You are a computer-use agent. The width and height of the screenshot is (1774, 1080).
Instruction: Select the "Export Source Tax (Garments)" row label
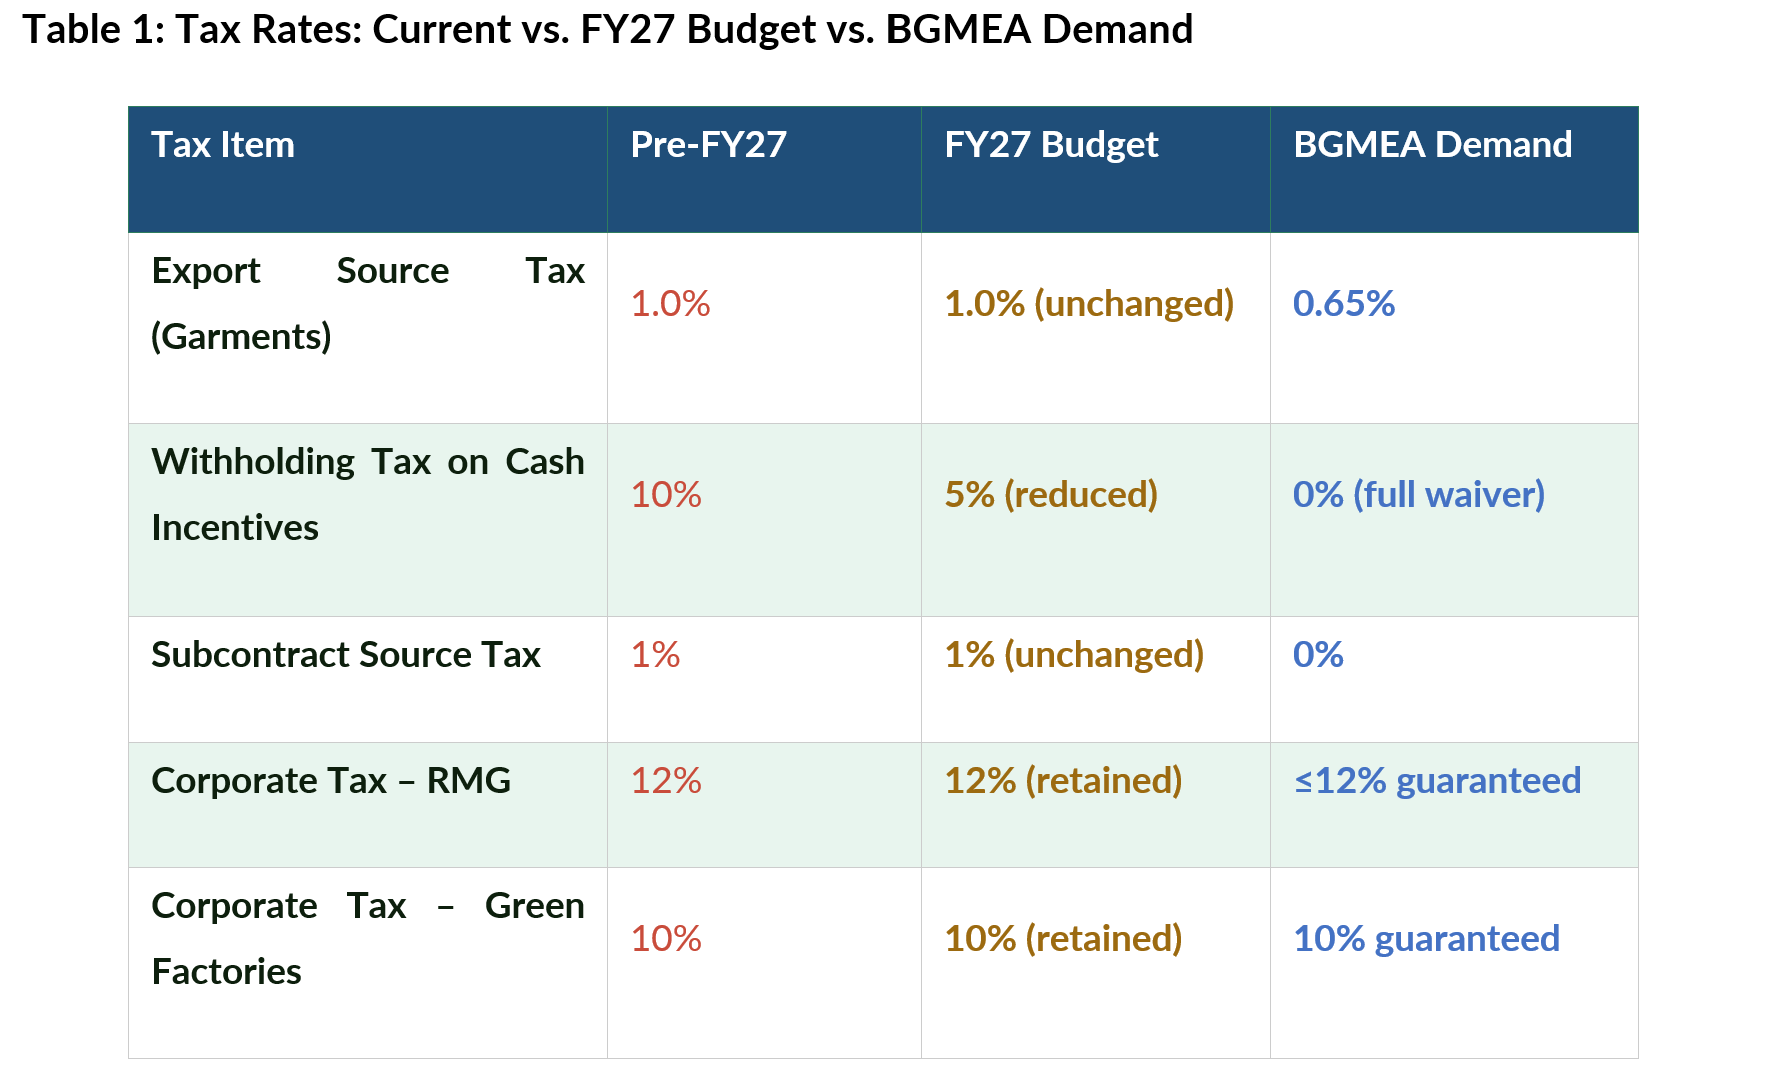368,304
